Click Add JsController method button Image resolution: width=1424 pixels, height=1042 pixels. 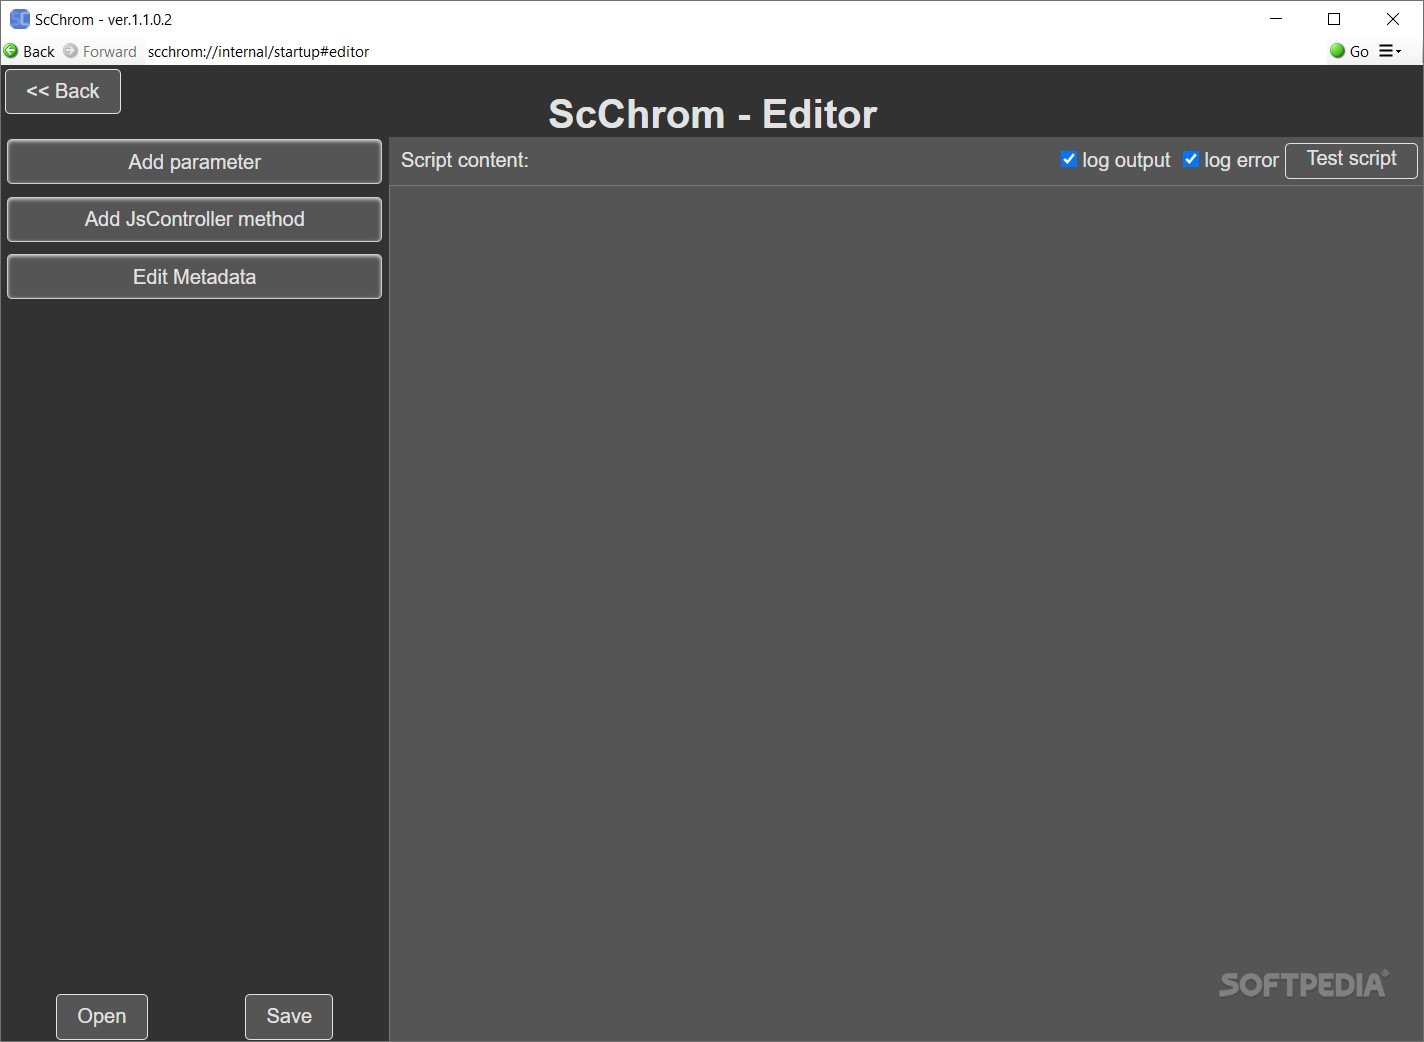[194, 219]
